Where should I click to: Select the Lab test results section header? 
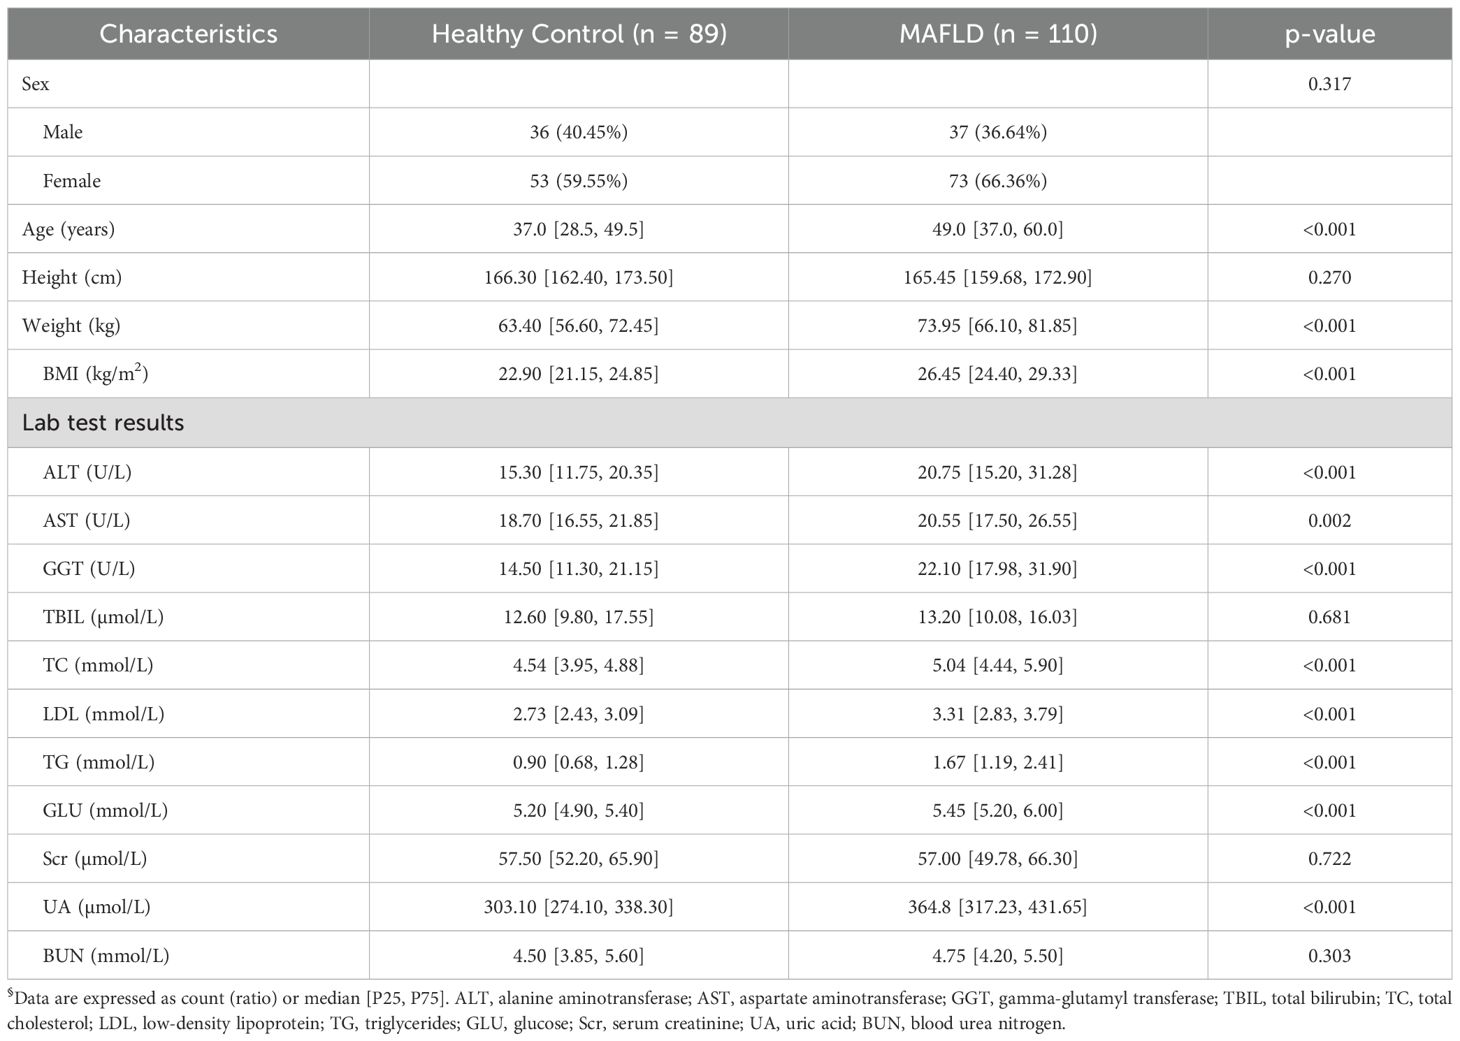tap(103, 423)
